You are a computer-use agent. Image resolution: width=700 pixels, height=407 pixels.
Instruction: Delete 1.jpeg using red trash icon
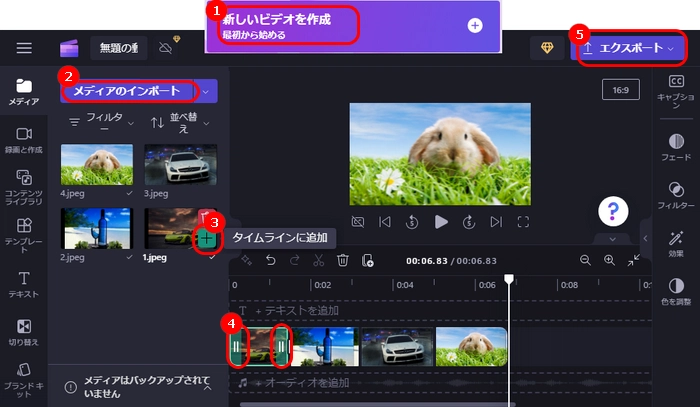tap(204, 216)
